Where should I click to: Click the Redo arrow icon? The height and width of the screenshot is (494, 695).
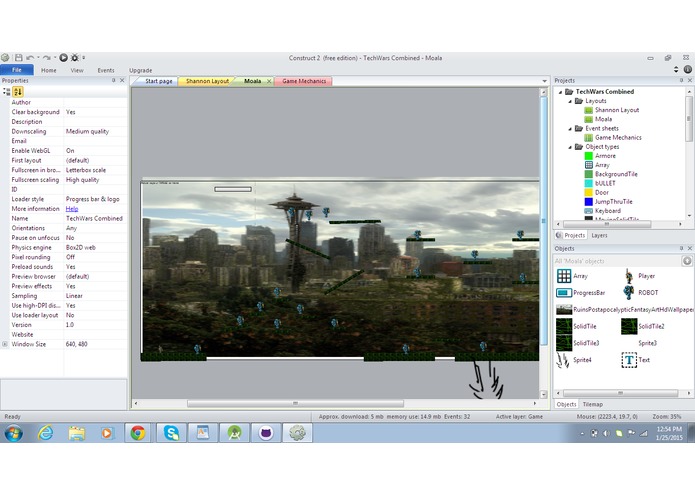pyautogui.click(x=47, y=58)
